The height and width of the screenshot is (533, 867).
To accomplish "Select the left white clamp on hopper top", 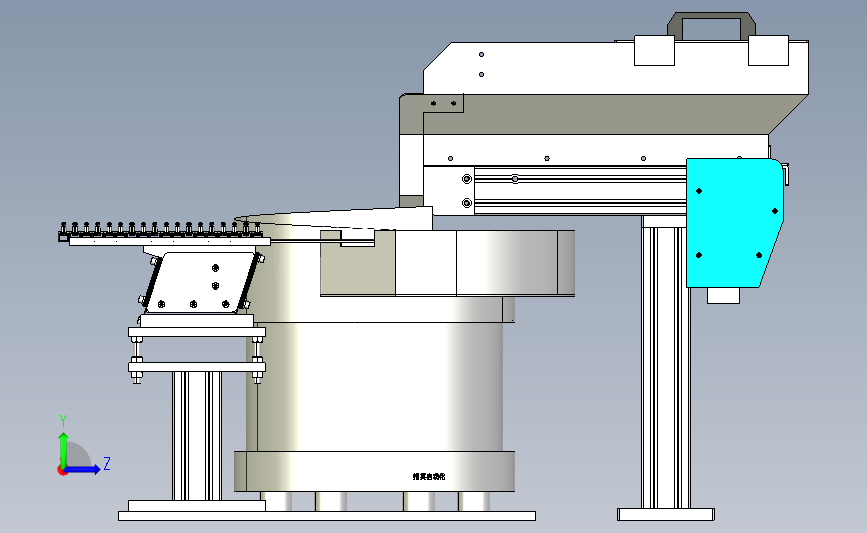I will click(654, 50).
